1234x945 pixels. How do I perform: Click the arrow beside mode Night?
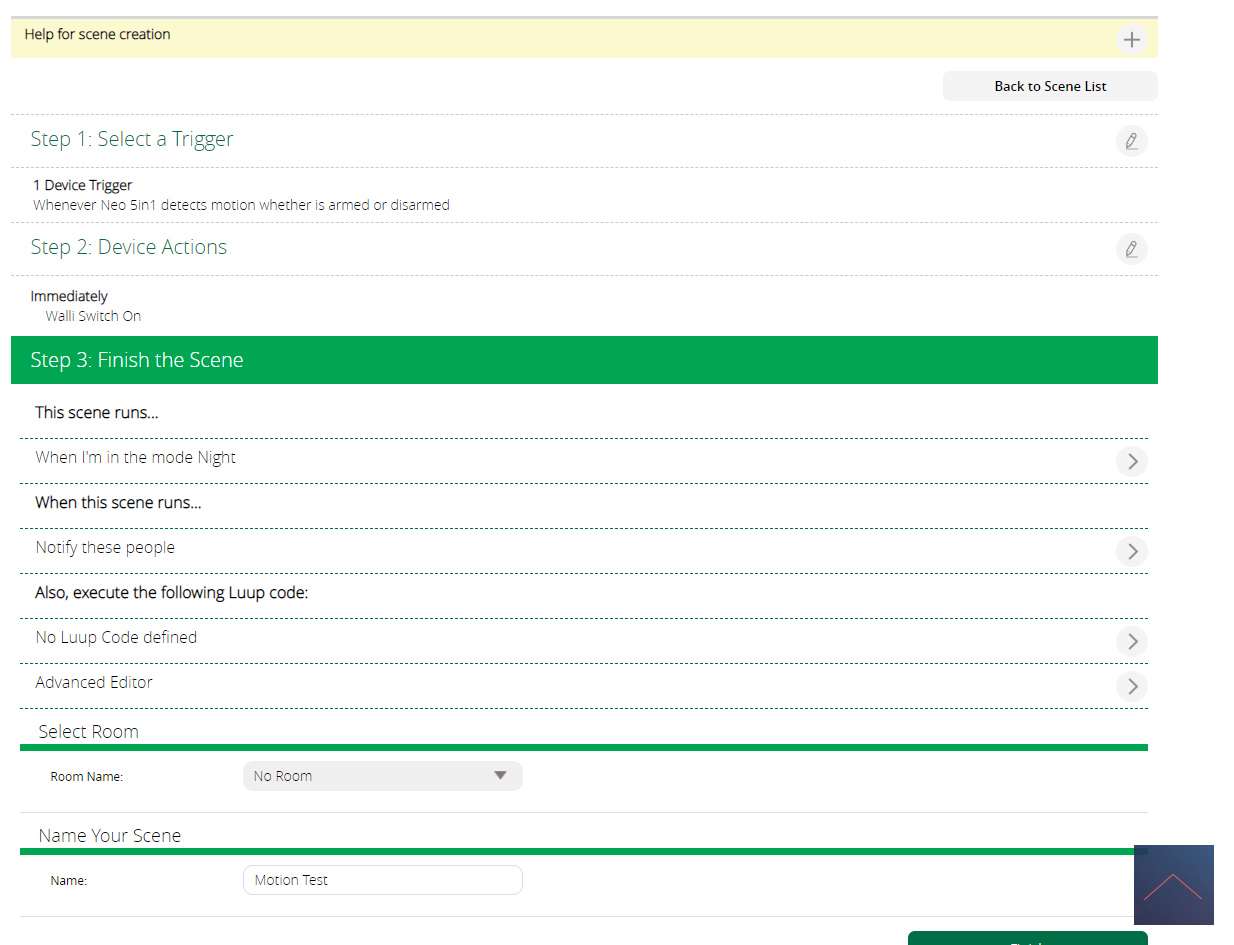click(x=1132, y=461)
